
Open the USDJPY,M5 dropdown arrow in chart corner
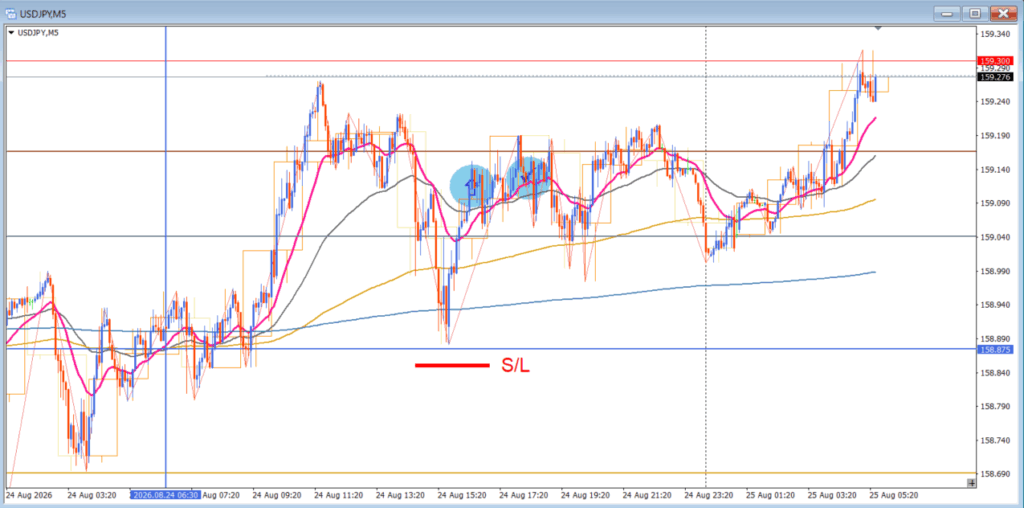coord(11,33)
